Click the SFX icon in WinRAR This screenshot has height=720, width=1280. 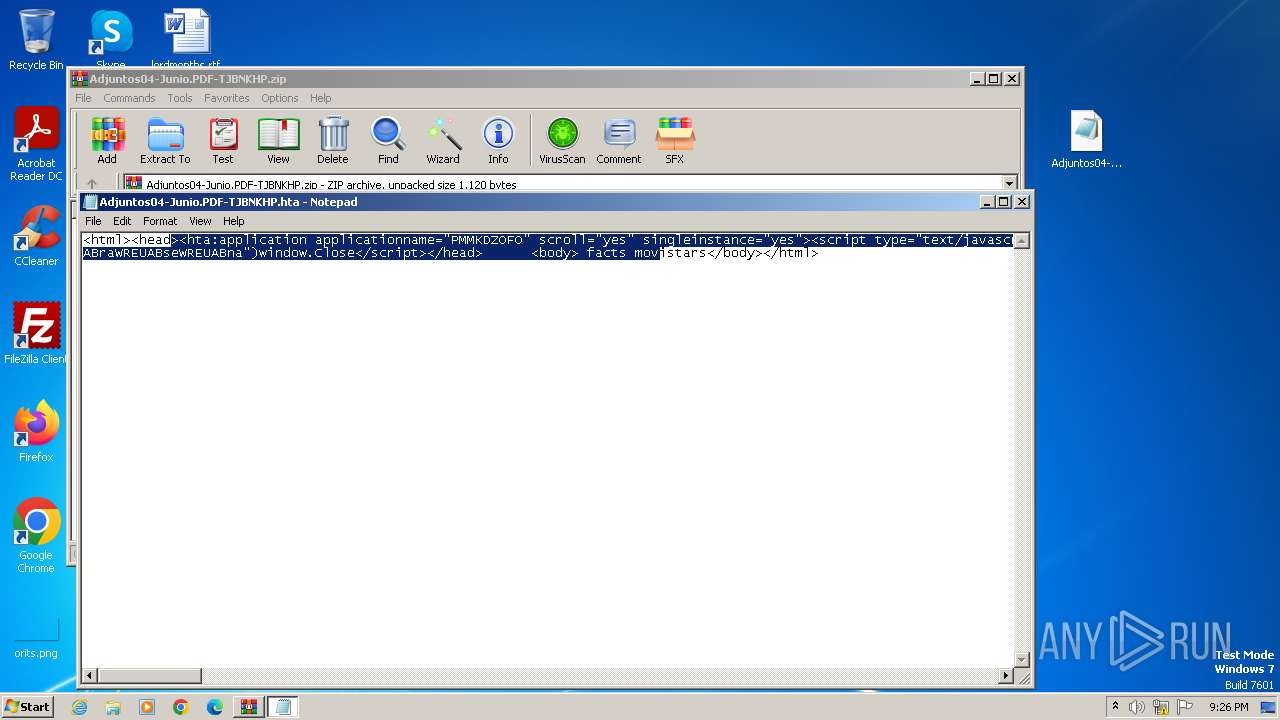point(675,140)
